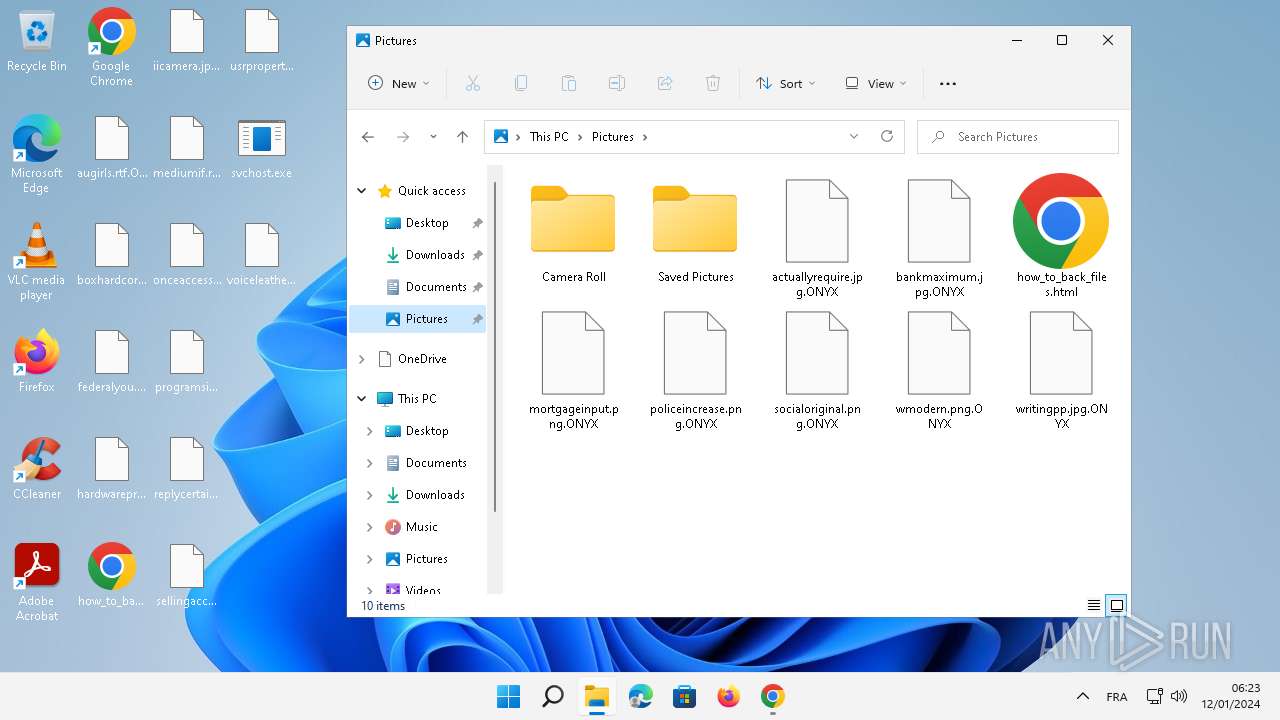Click the Rename icon in the toolbar
Viewport: 1280px width, 720px height.
pyautogui.click(x=617, y=84)
